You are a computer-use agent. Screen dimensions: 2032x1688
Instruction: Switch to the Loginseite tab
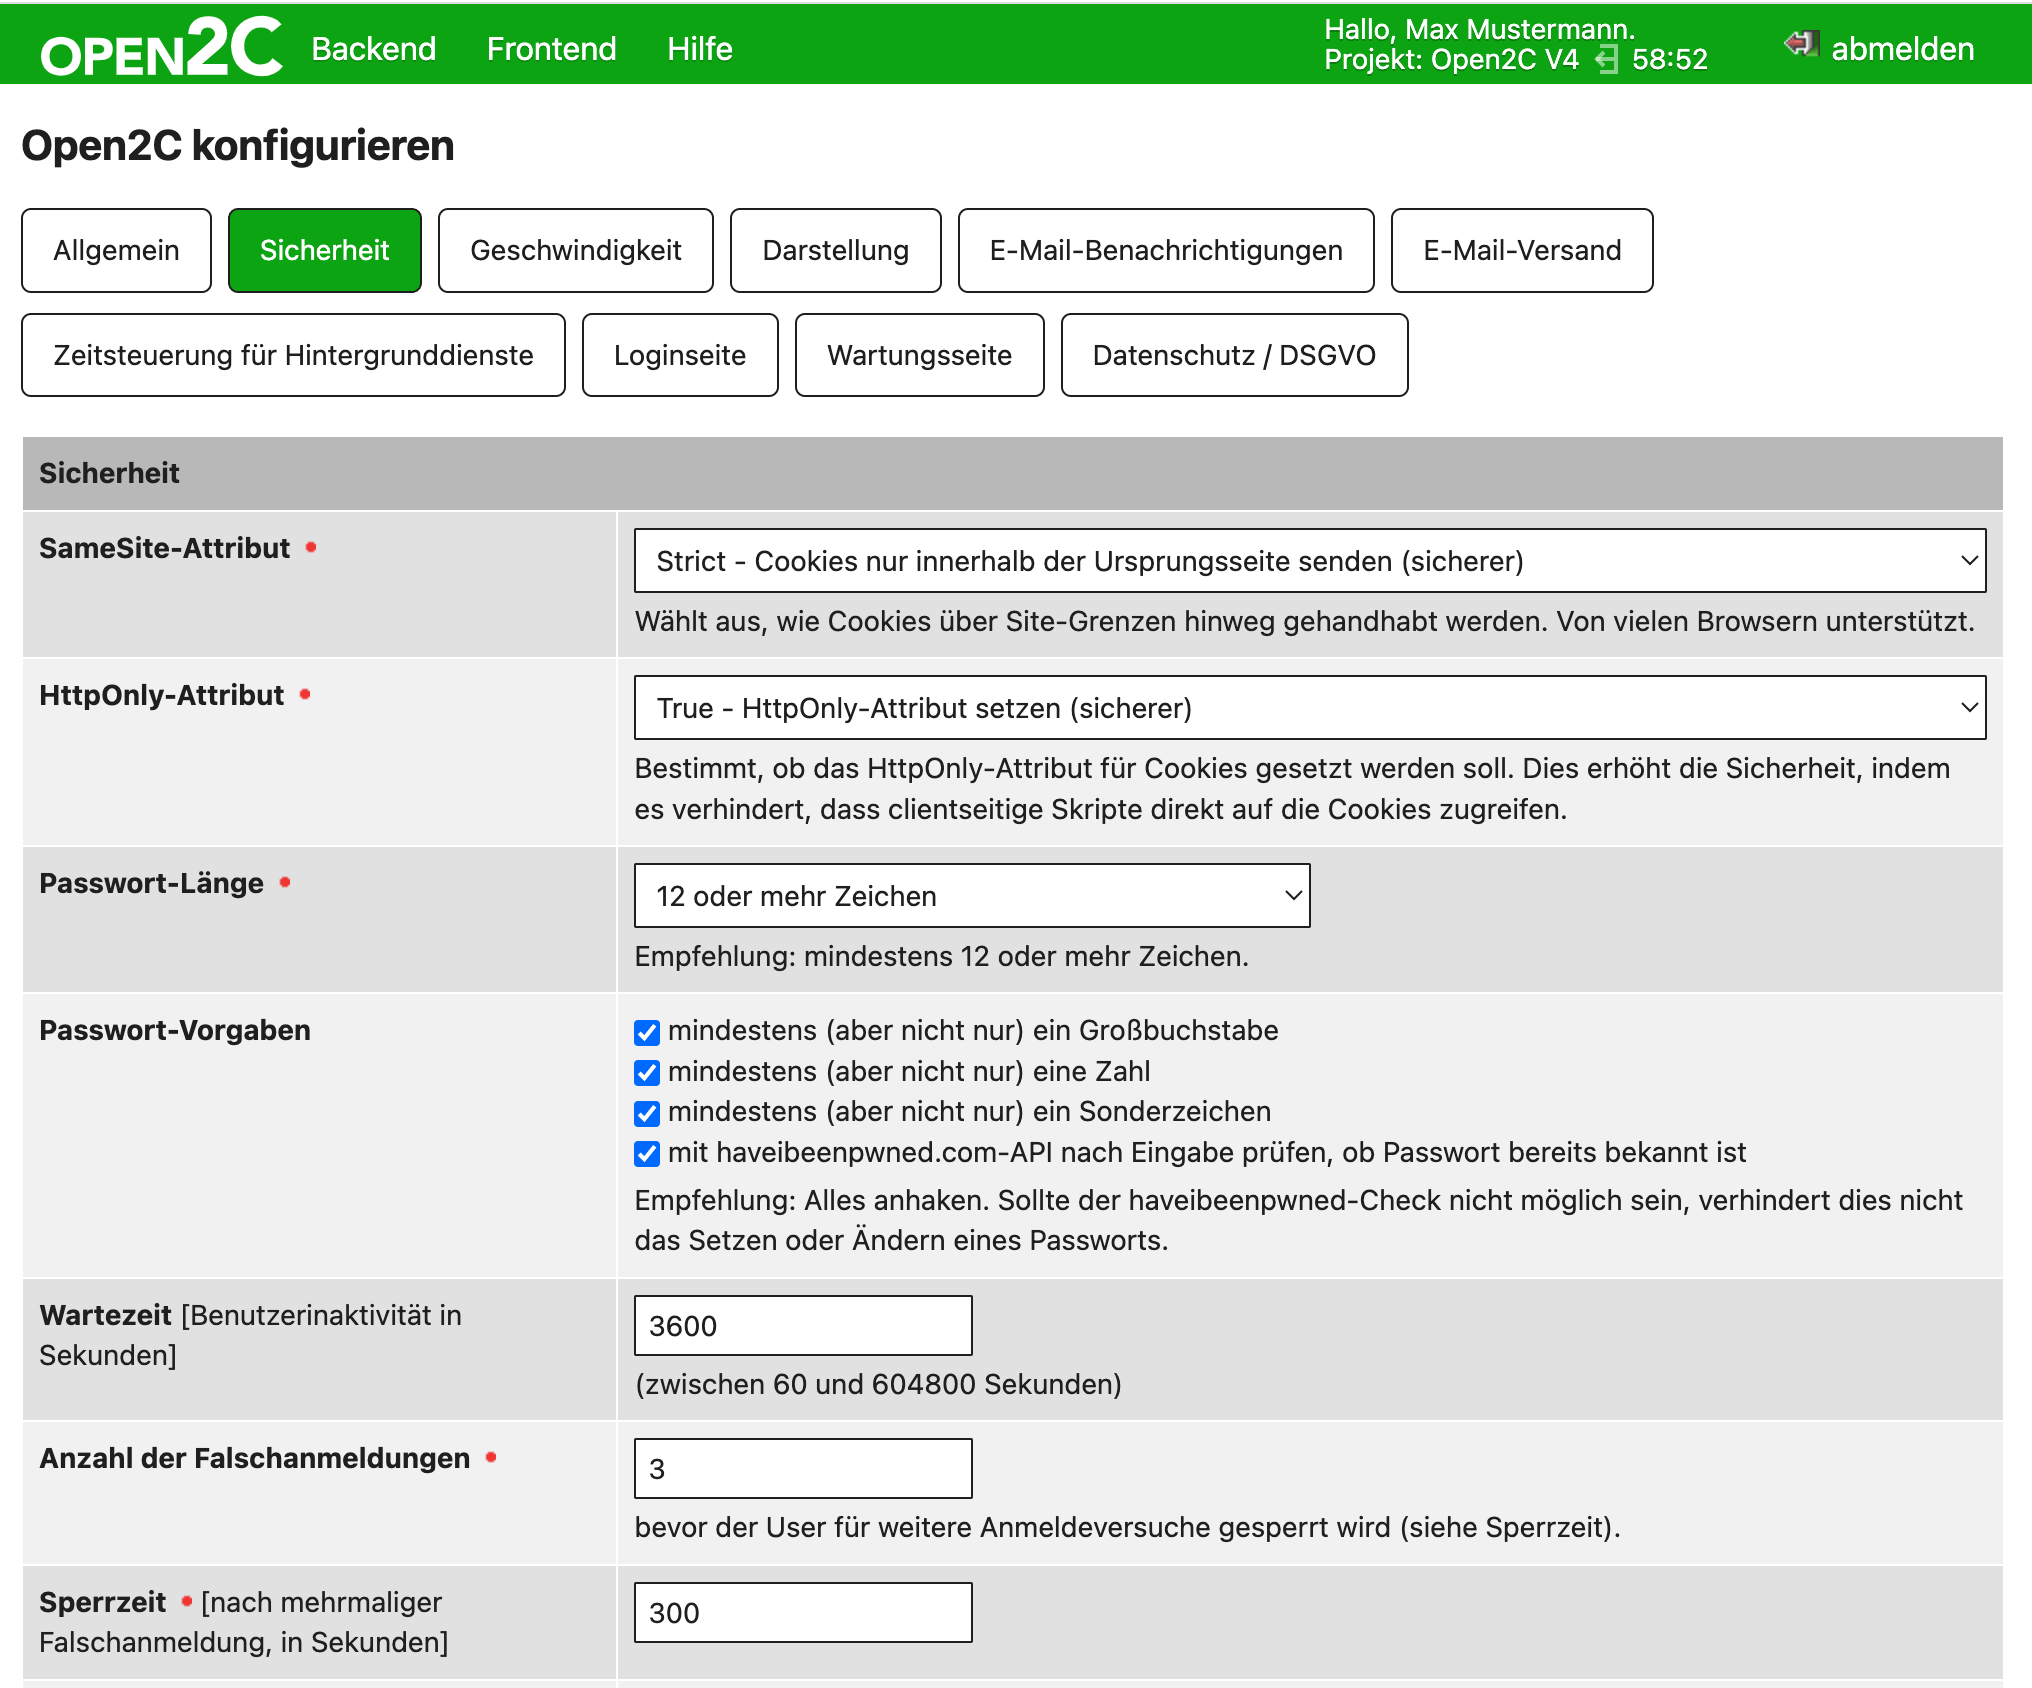pyautogui.click(x=680, y=355)
